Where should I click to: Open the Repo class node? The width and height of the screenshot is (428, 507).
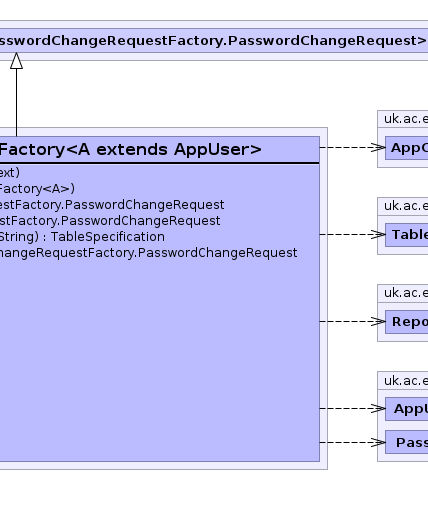(x=407, y=322)
